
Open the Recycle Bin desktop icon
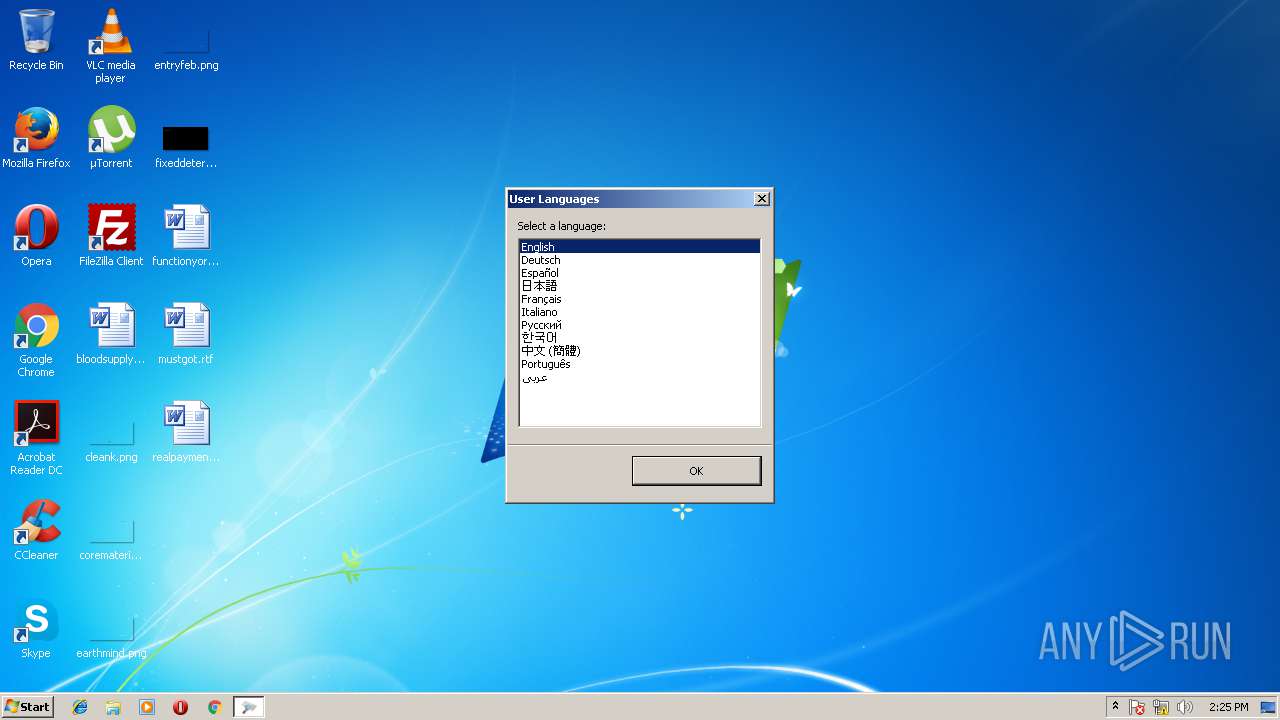pyautogui.click(x=36, y=40)
